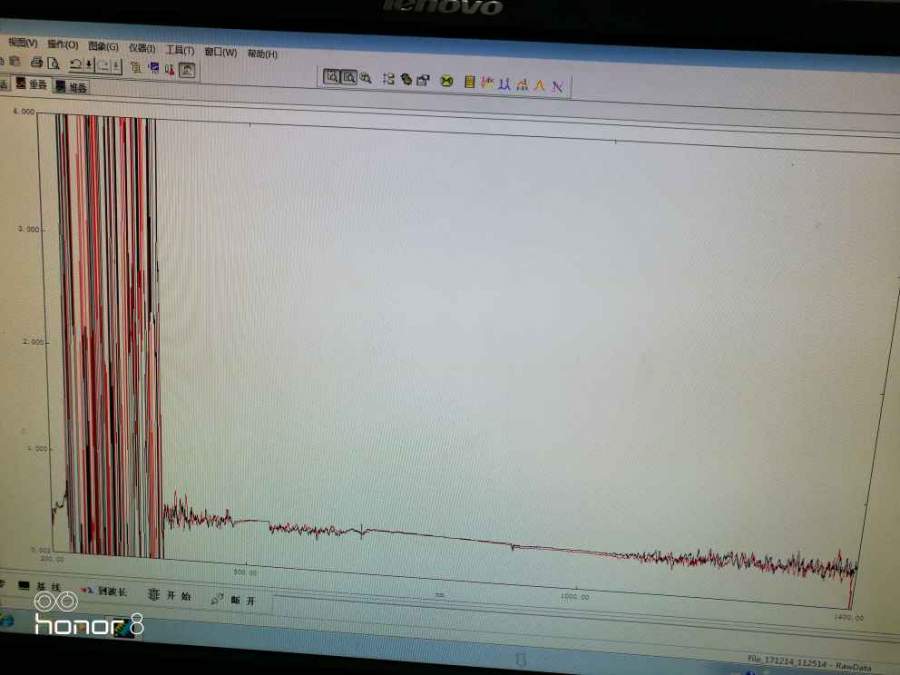900x675 pixels.
Task: Click the orange peak area icon
Action: (522, 85)
